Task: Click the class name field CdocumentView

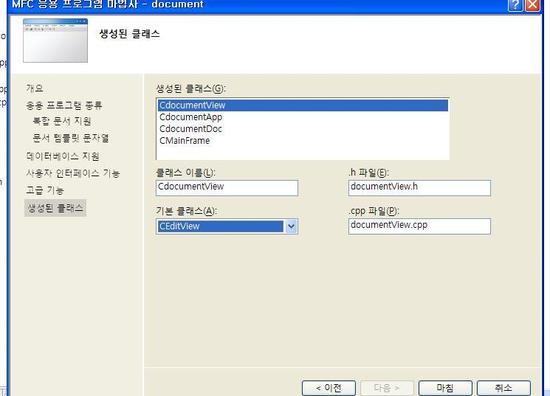Action: click(227, 188)
